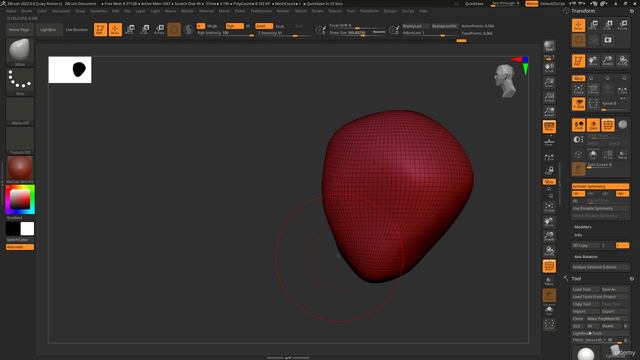Click Analyze Selected Subtool button
The height and width of the screenshot is (360, 640).
coord(600,267)
